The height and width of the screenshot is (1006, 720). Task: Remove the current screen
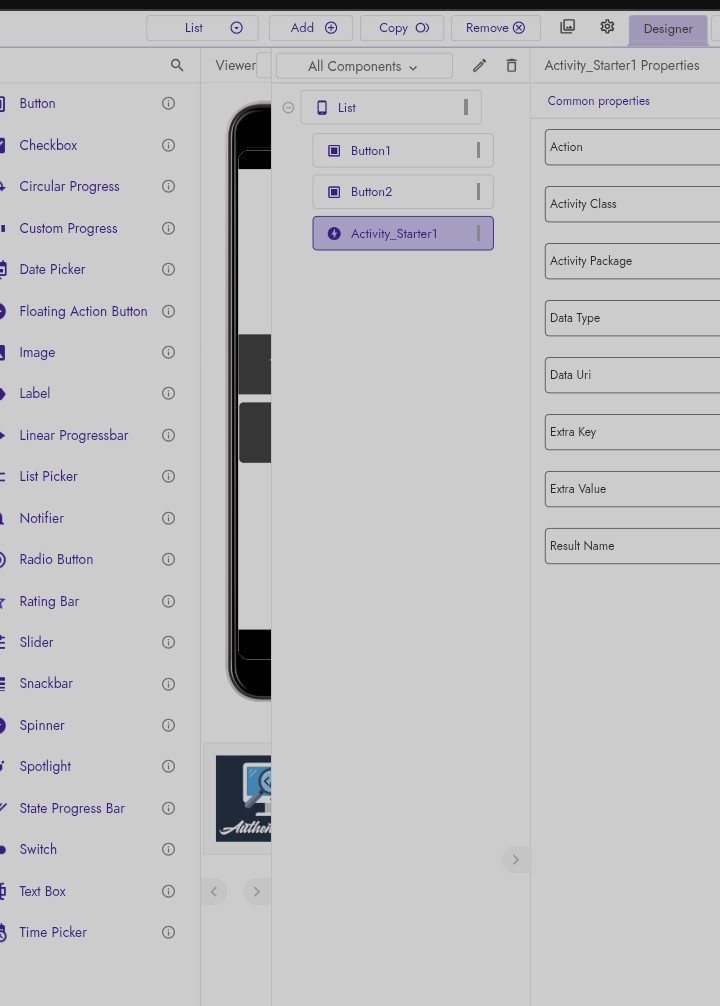click(495, 28)
